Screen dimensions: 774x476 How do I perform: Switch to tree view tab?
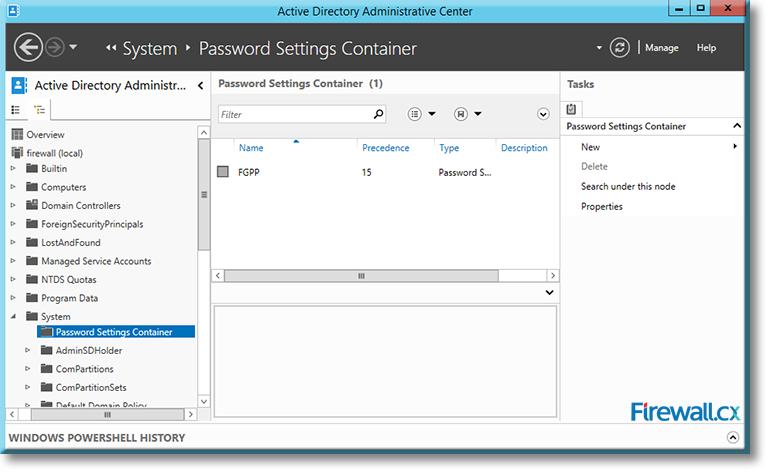39,110
